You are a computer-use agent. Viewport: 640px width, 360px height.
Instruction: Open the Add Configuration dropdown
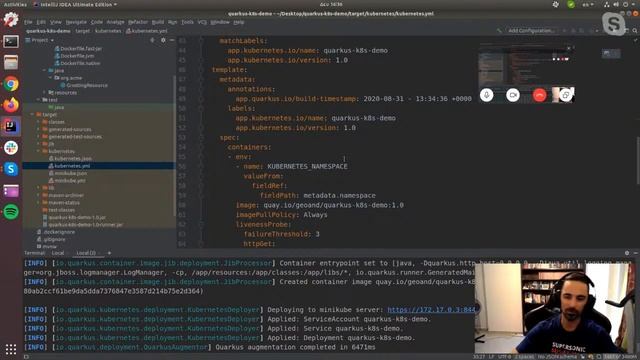coord(531,31)
